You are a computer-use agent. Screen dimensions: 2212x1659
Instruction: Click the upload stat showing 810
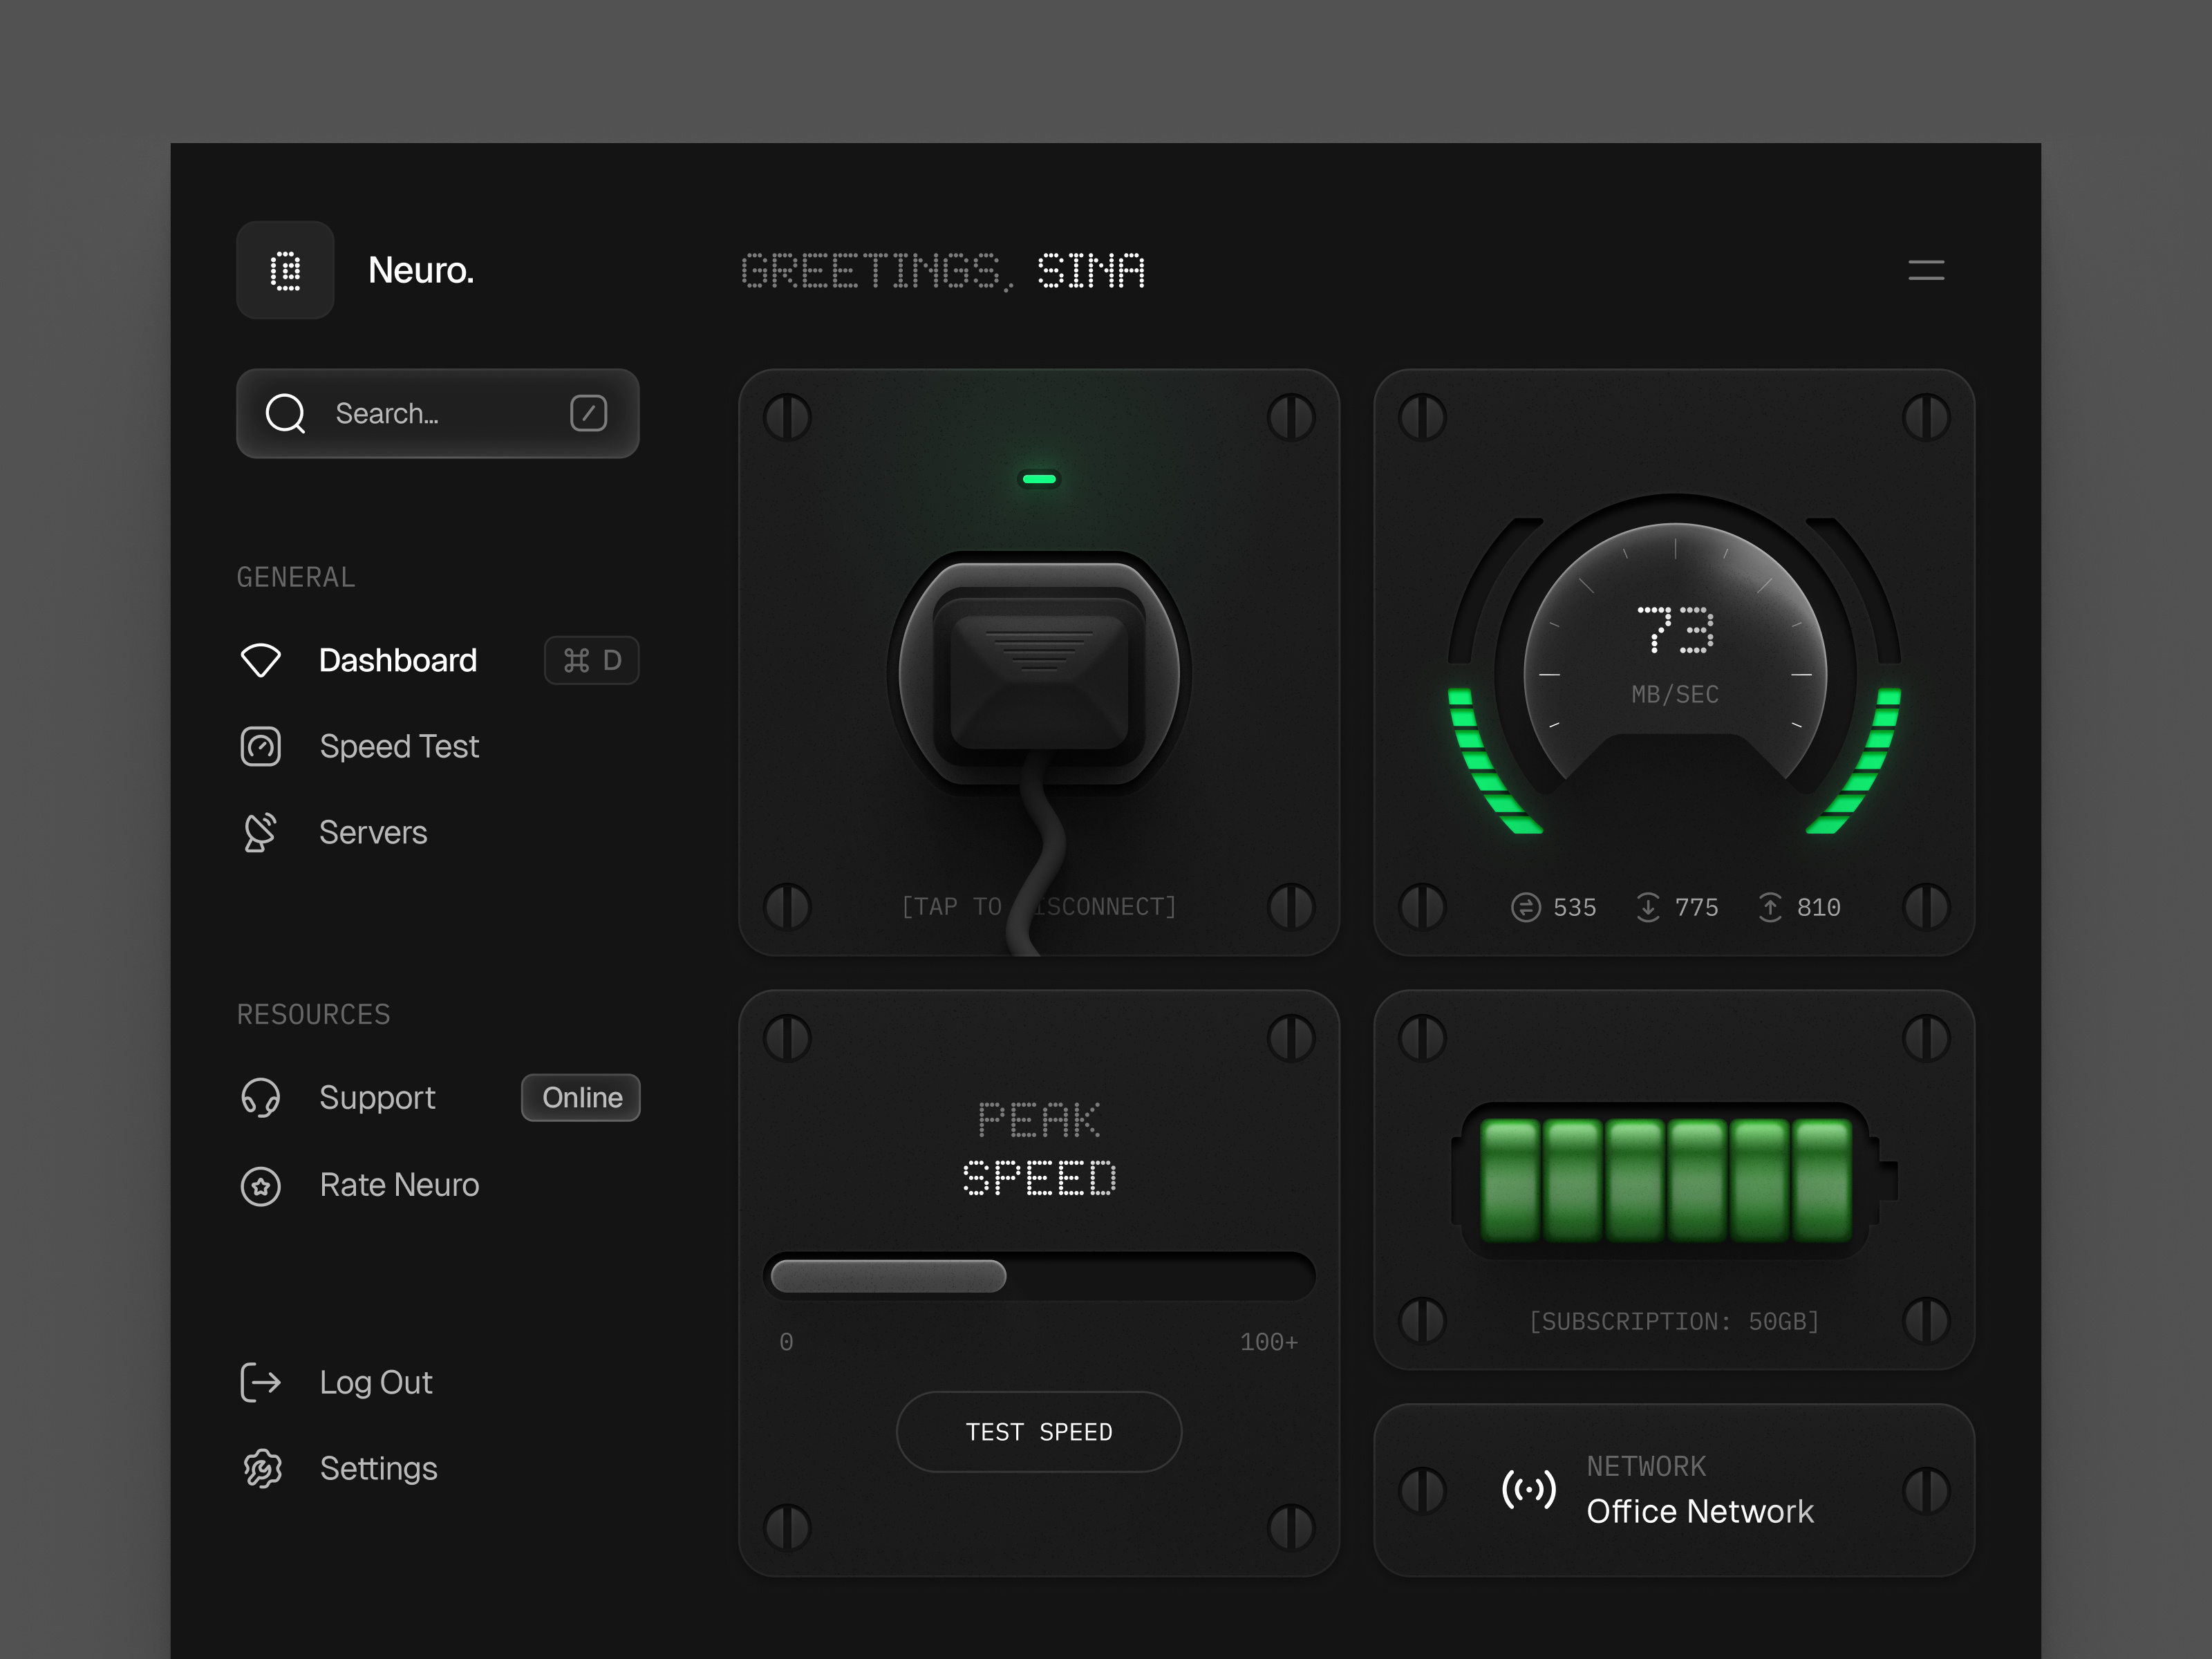click(x=1799, y=907)
